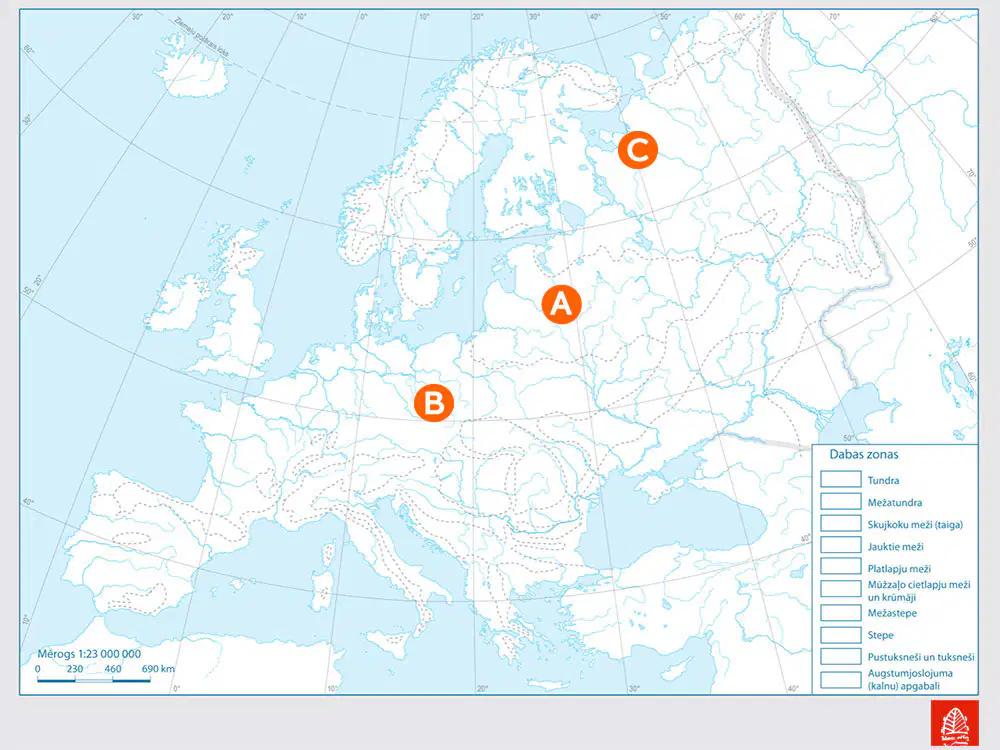Click the 230 scale bar label

[75, 669]
